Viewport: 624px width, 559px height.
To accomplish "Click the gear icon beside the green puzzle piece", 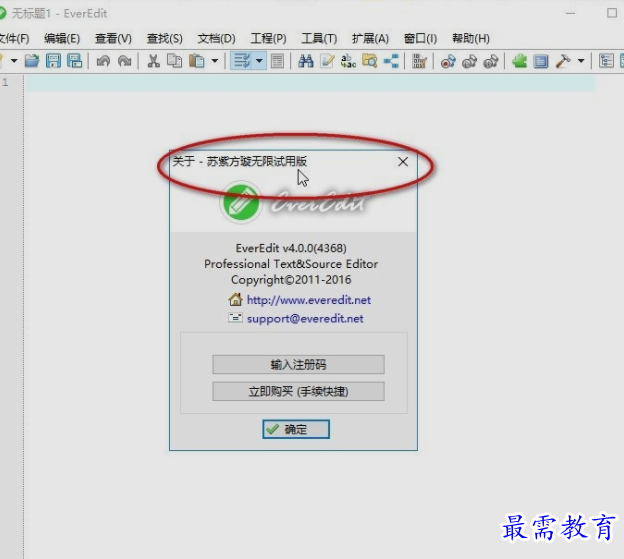I will (x=491, y=61).
